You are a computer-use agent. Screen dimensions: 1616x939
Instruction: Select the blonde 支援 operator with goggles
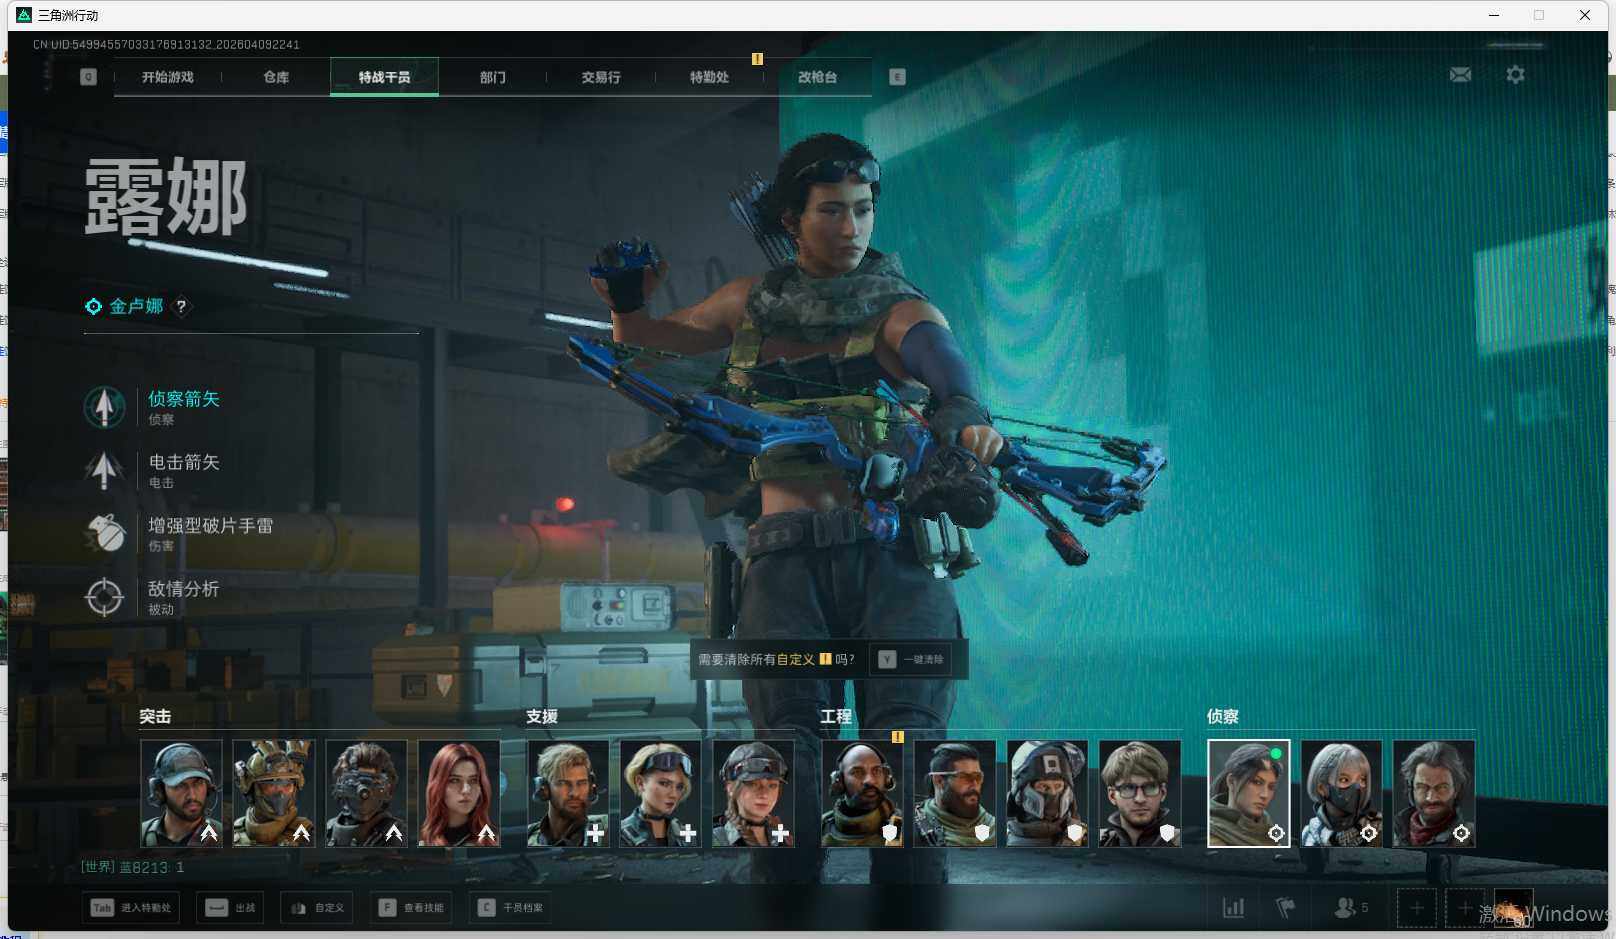tap(661, 794)
